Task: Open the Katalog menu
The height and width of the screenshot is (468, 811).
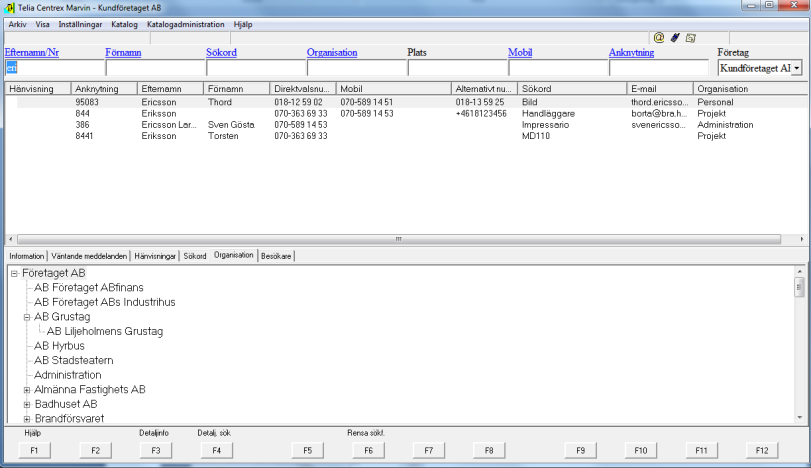Action: click(124, 24)
